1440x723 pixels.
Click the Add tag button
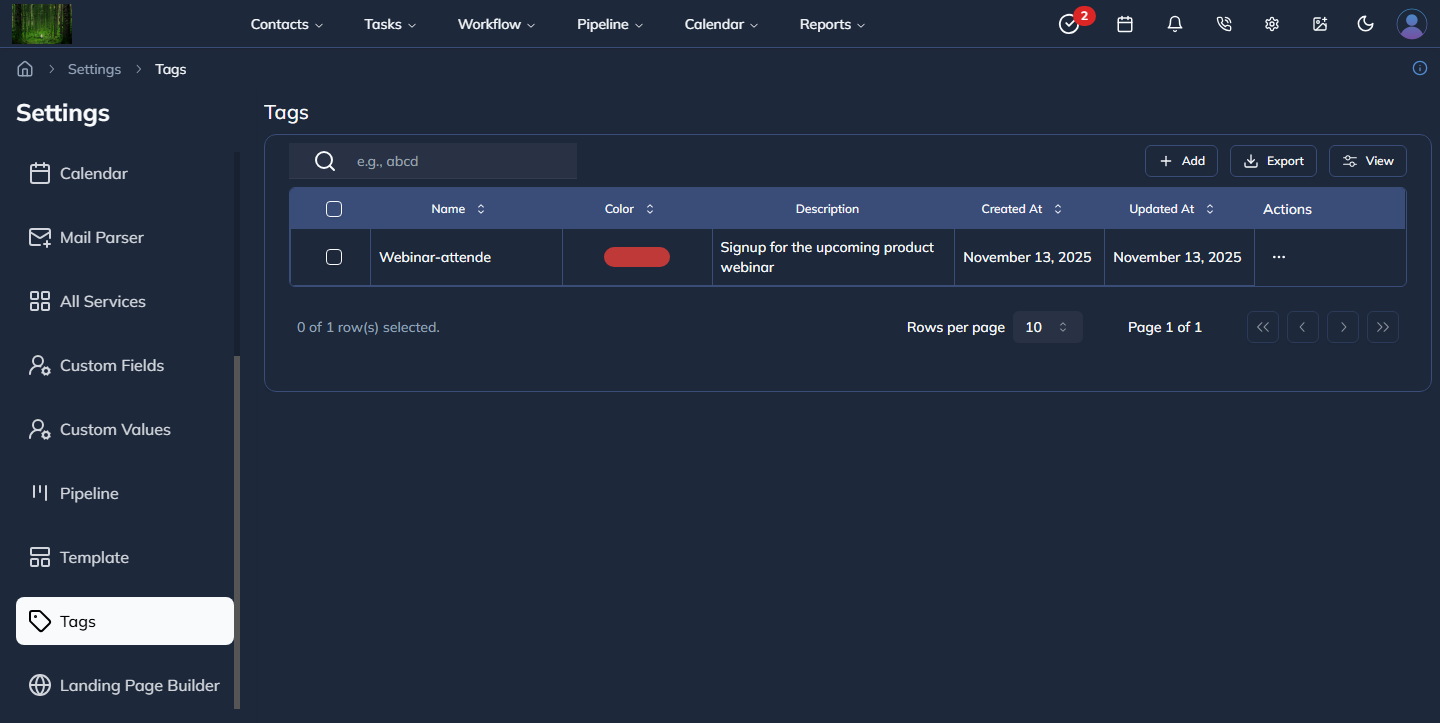pyautogui.click(x=1181, y=161)
